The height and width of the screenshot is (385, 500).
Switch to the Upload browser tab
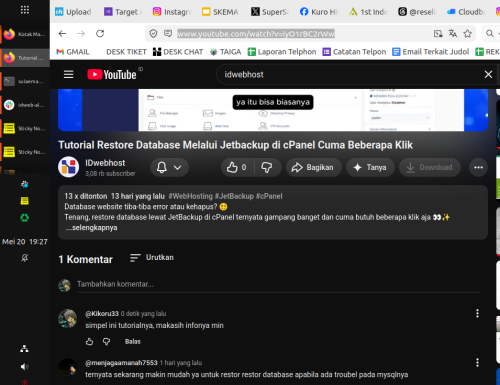[x=73, y=12]
